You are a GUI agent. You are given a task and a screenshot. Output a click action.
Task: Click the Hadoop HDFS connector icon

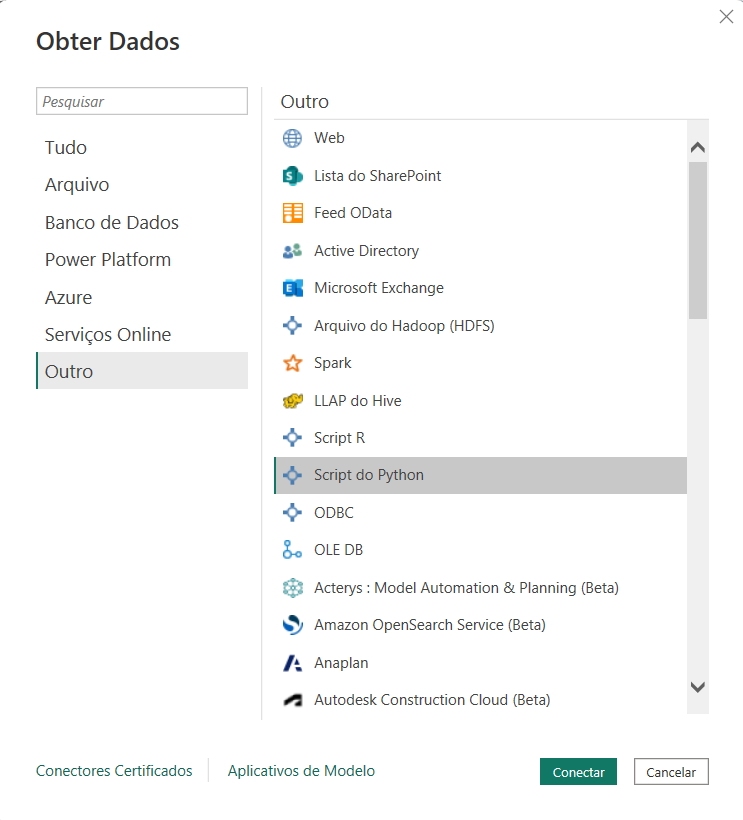coord(292,326)
